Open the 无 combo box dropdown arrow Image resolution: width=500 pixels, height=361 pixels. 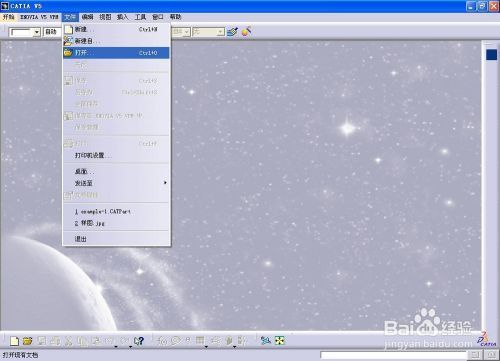pos(220,32)
